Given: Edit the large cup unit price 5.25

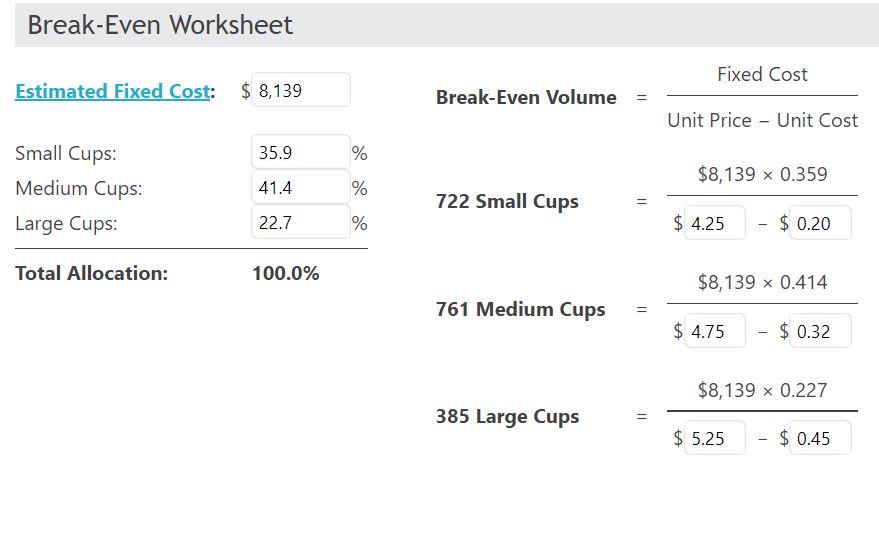Looking at the screenshot, I should pos(715,438).
